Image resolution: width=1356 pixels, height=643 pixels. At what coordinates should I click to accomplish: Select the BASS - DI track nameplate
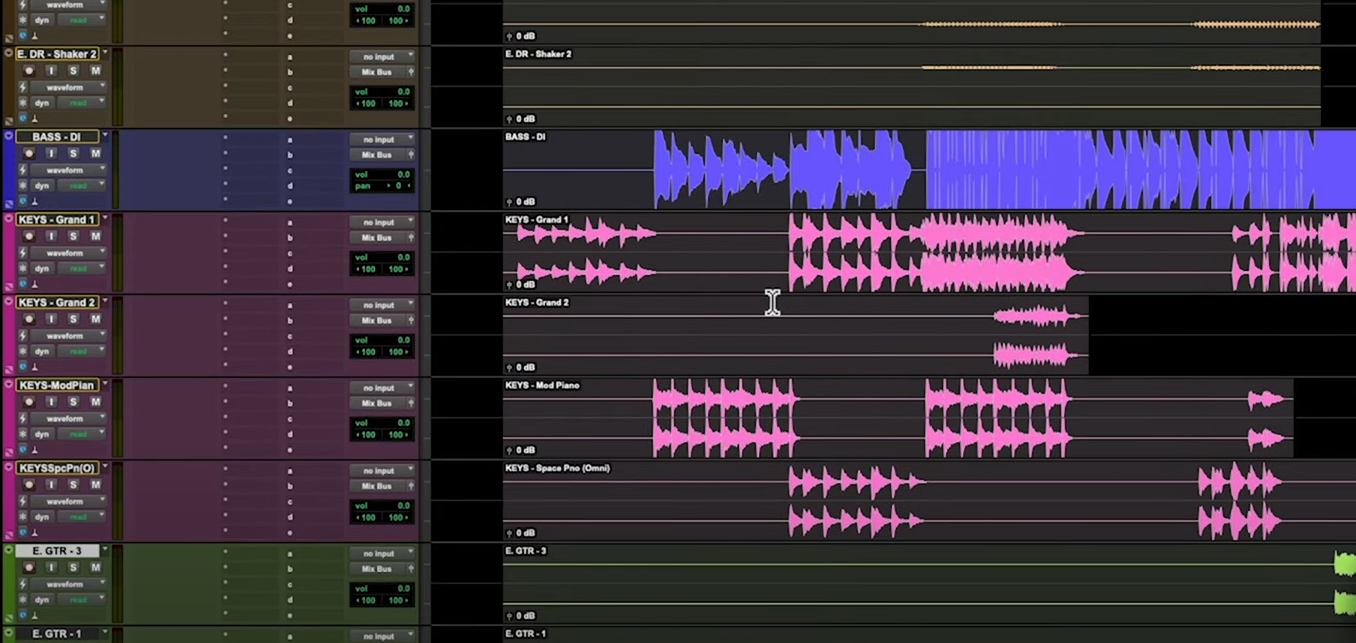(x=57, y=137)
